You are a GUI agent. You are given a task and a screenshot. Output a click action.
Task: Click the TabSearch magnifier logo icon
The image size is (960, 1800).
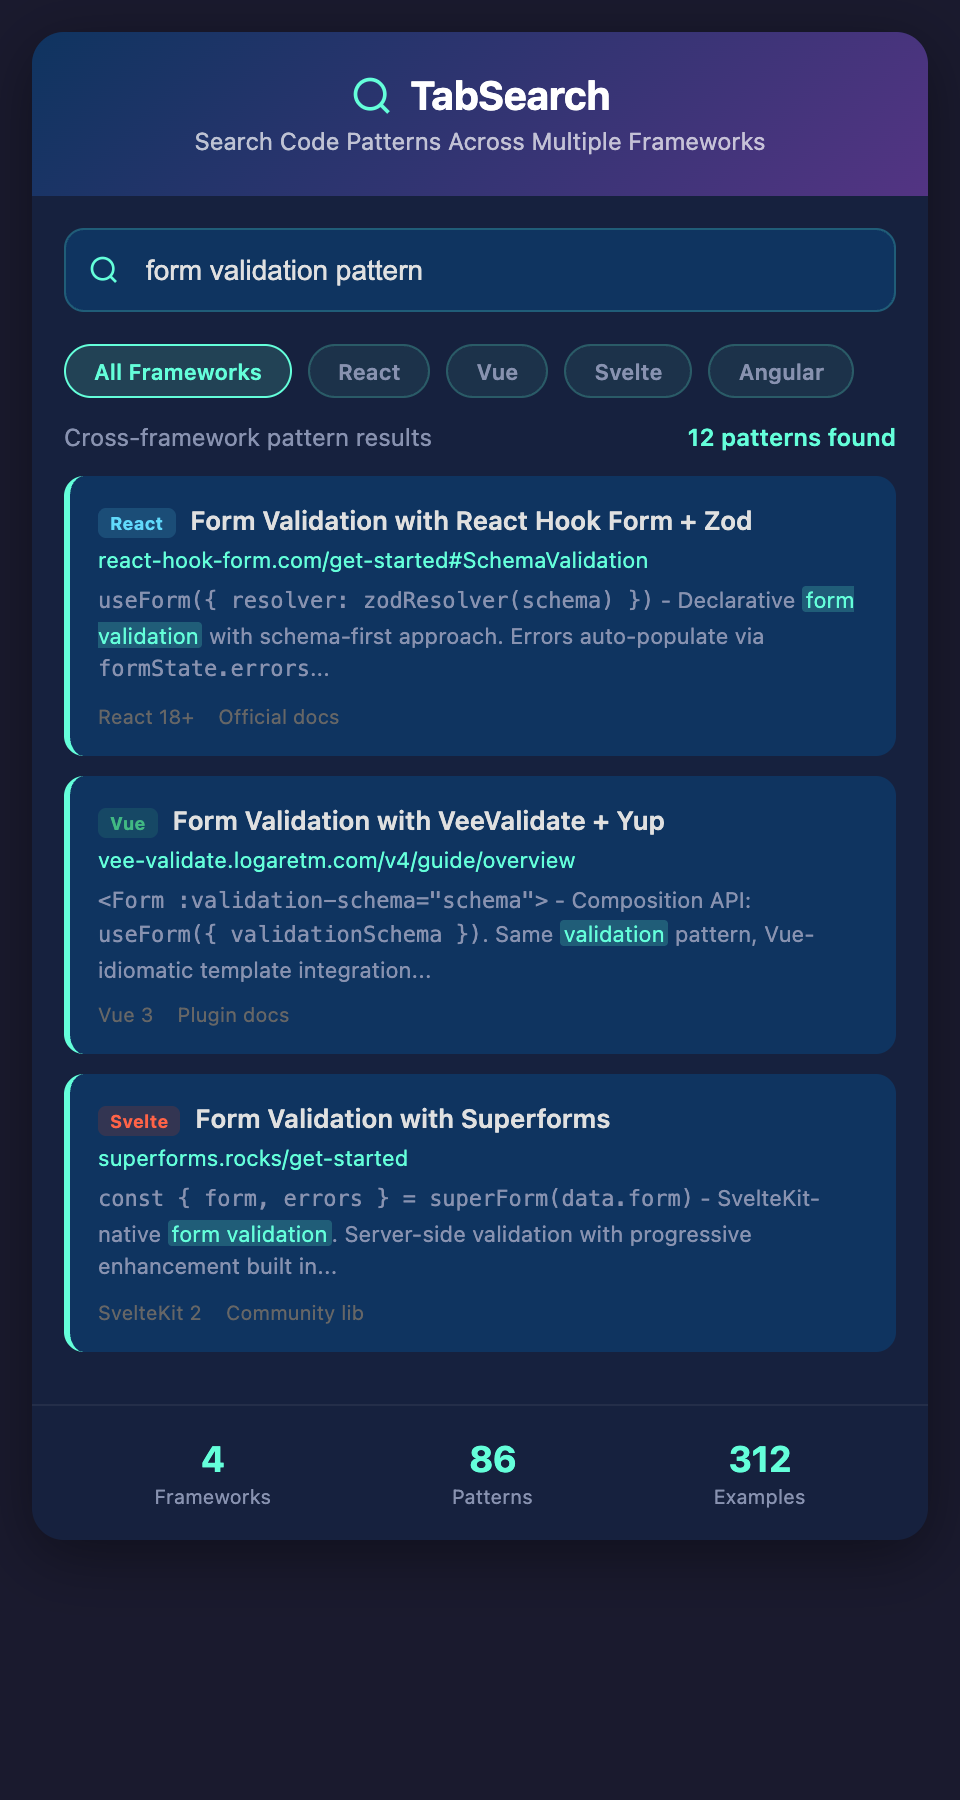click(x=371, y=95)
